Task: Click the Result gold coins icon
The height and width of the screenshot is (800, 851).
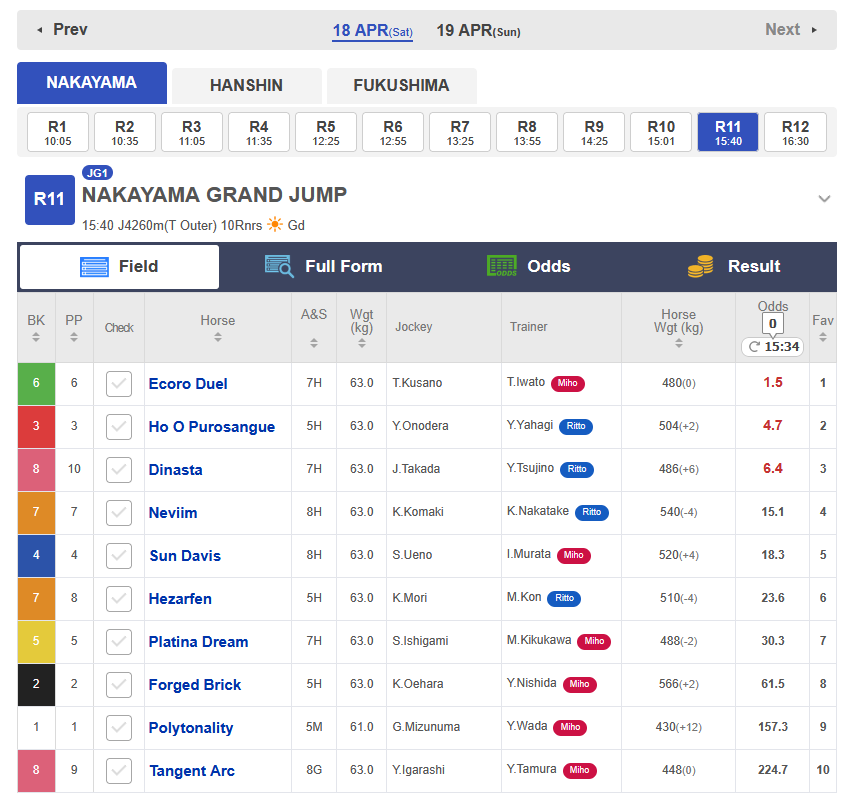Action: pyautogui.click(x=701, y=266)
